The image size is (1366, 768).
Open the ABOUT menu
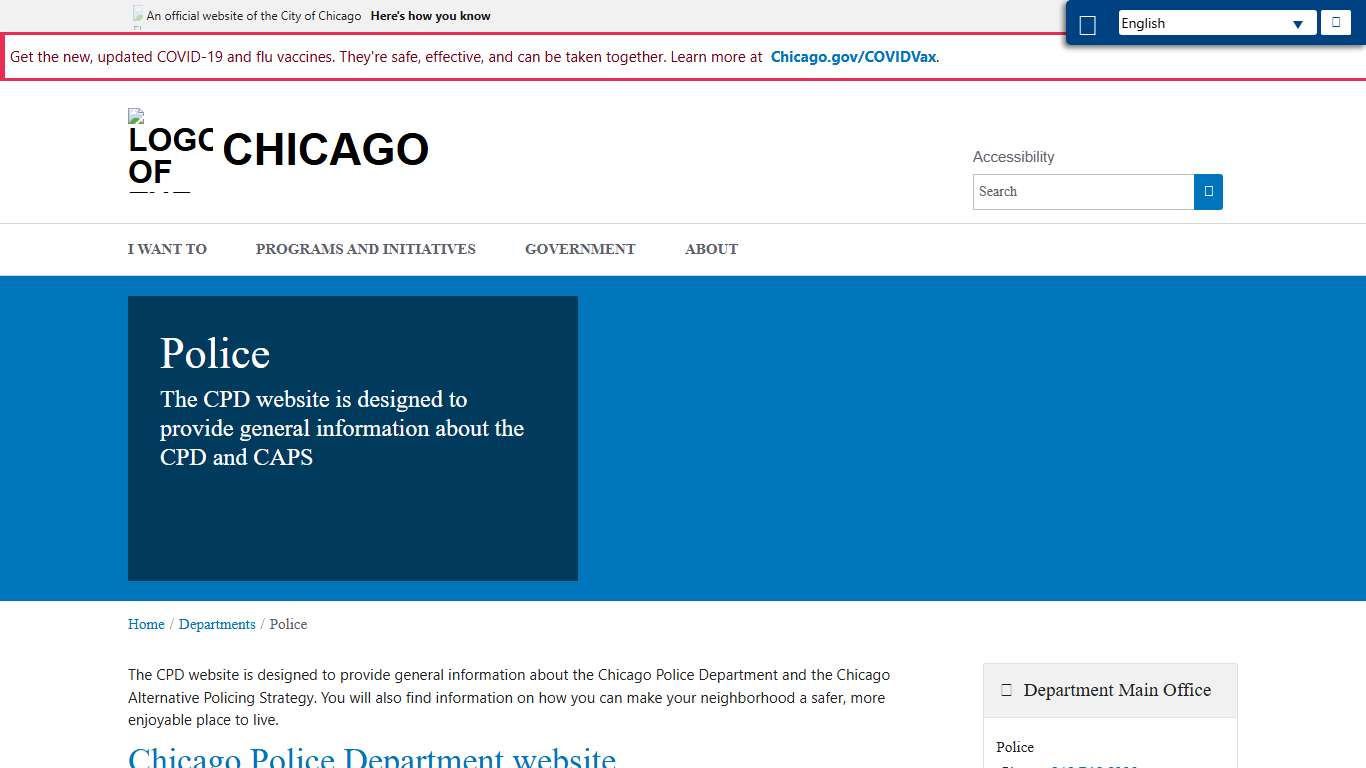(x=711, y=249)
